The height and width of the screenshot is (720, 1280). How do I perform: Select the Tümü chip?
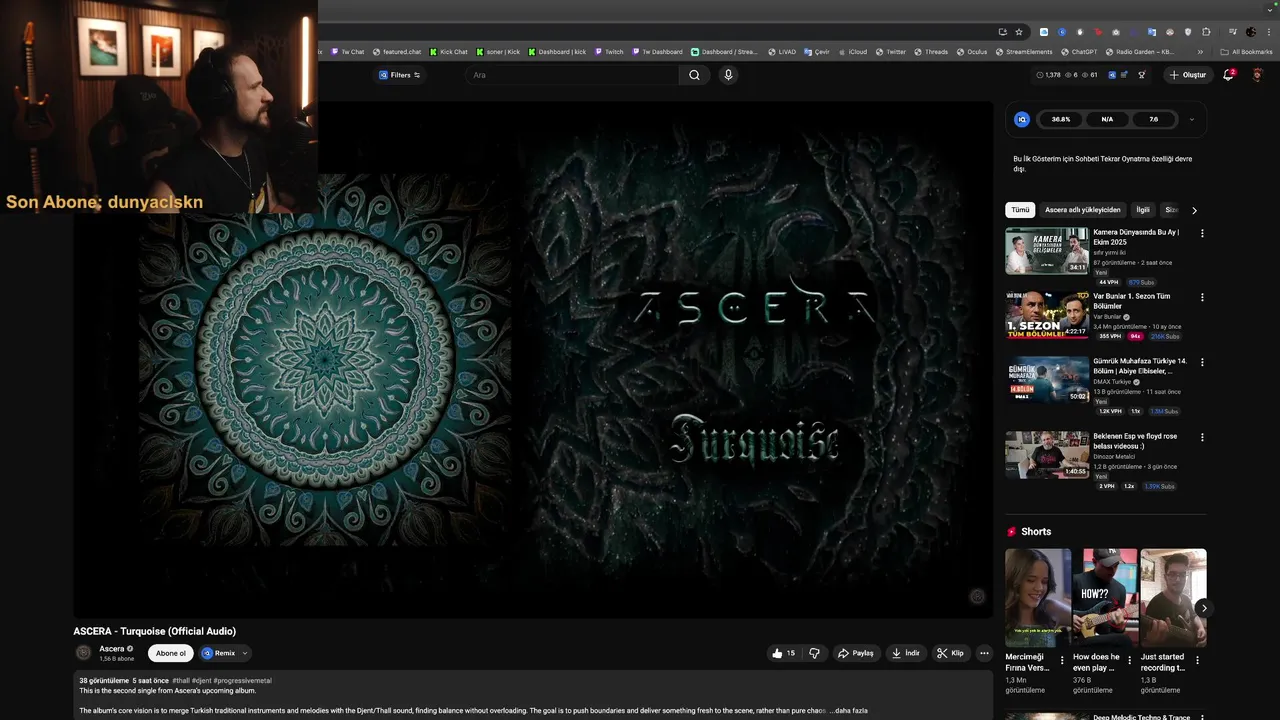coord(1020,210)
